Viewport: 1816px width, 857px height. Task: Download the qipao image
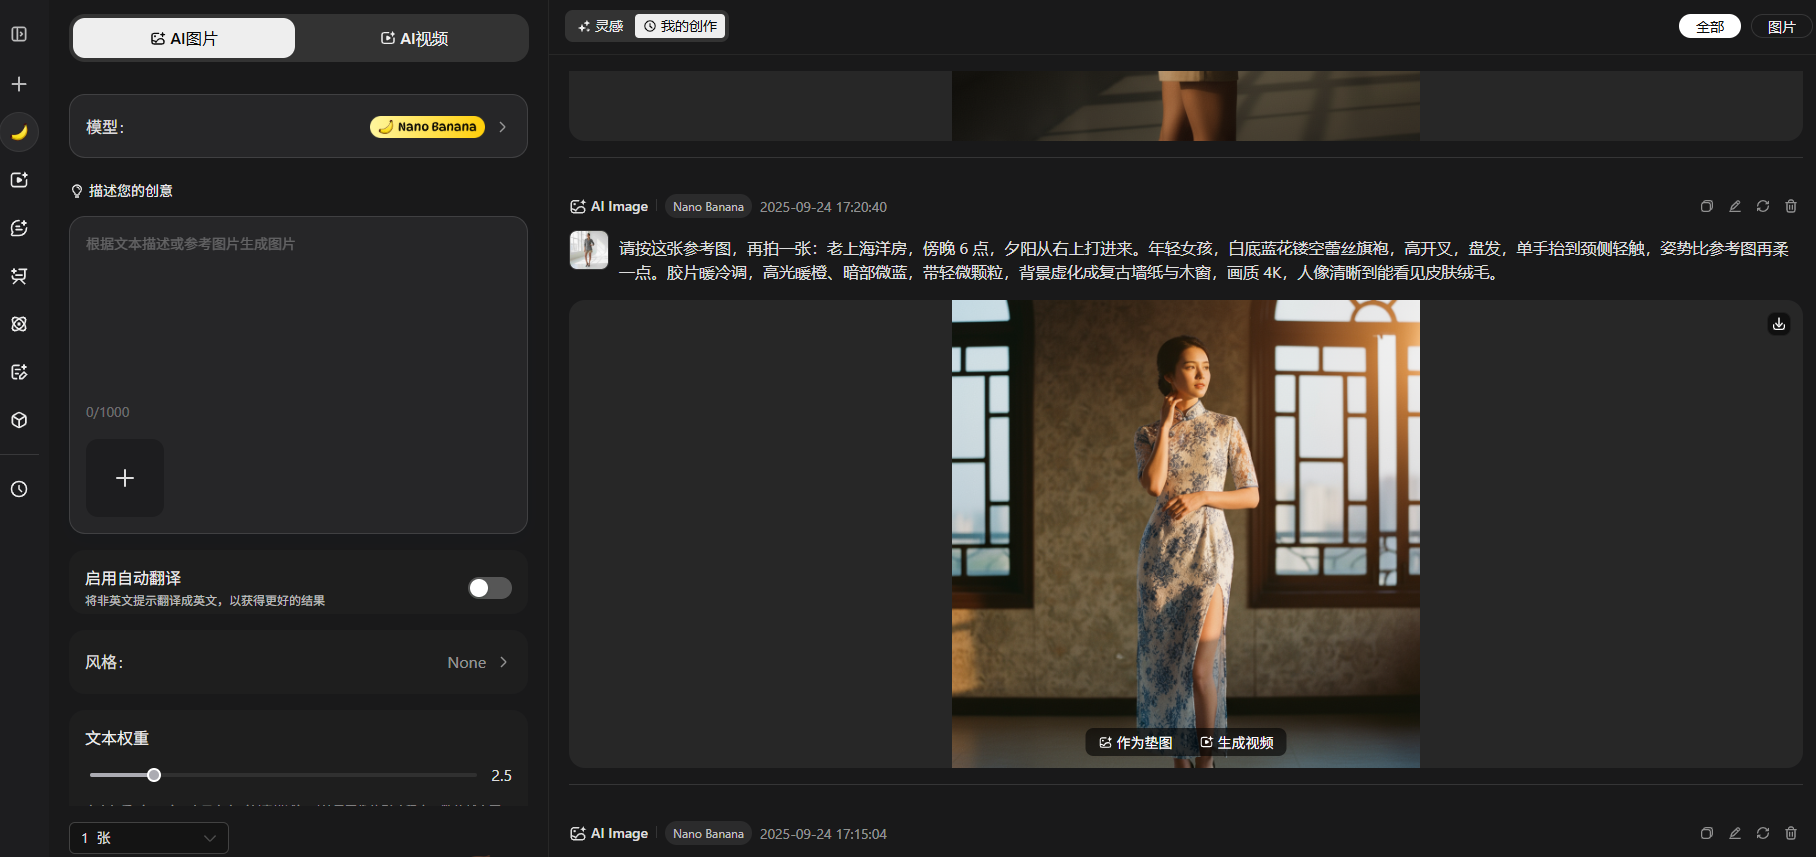pos(1779,324)
